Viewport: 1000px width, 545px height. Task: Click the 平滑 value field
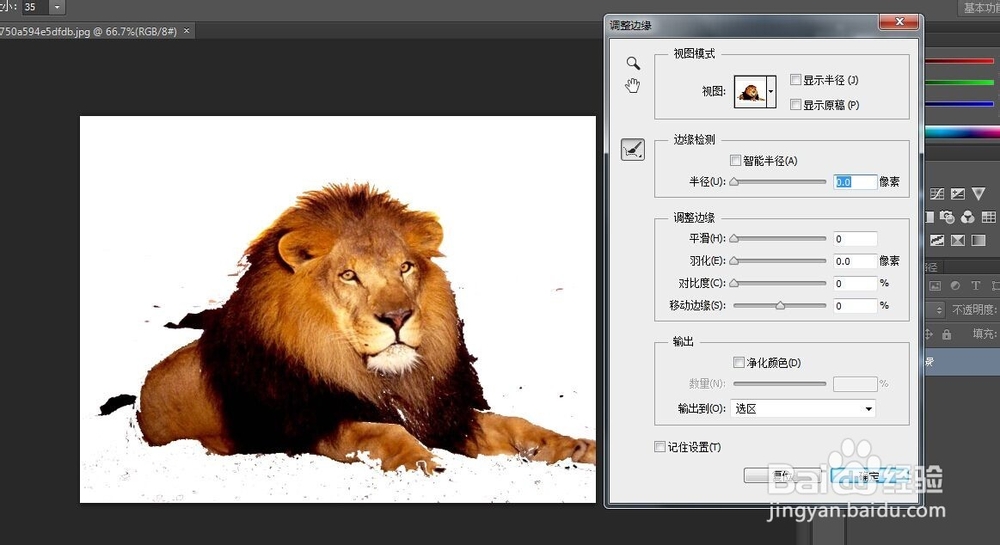[x=855, y=238]
